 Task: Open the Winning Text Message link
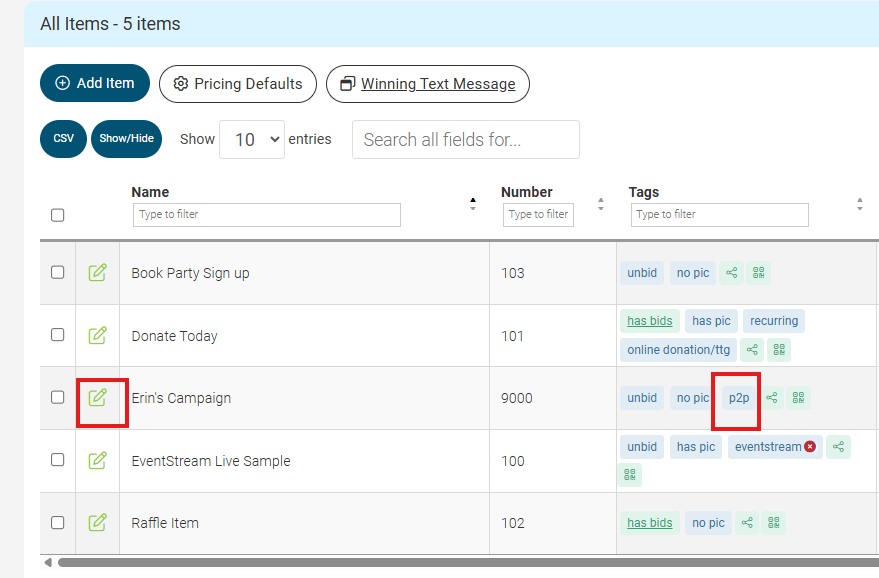pos(428,84)
